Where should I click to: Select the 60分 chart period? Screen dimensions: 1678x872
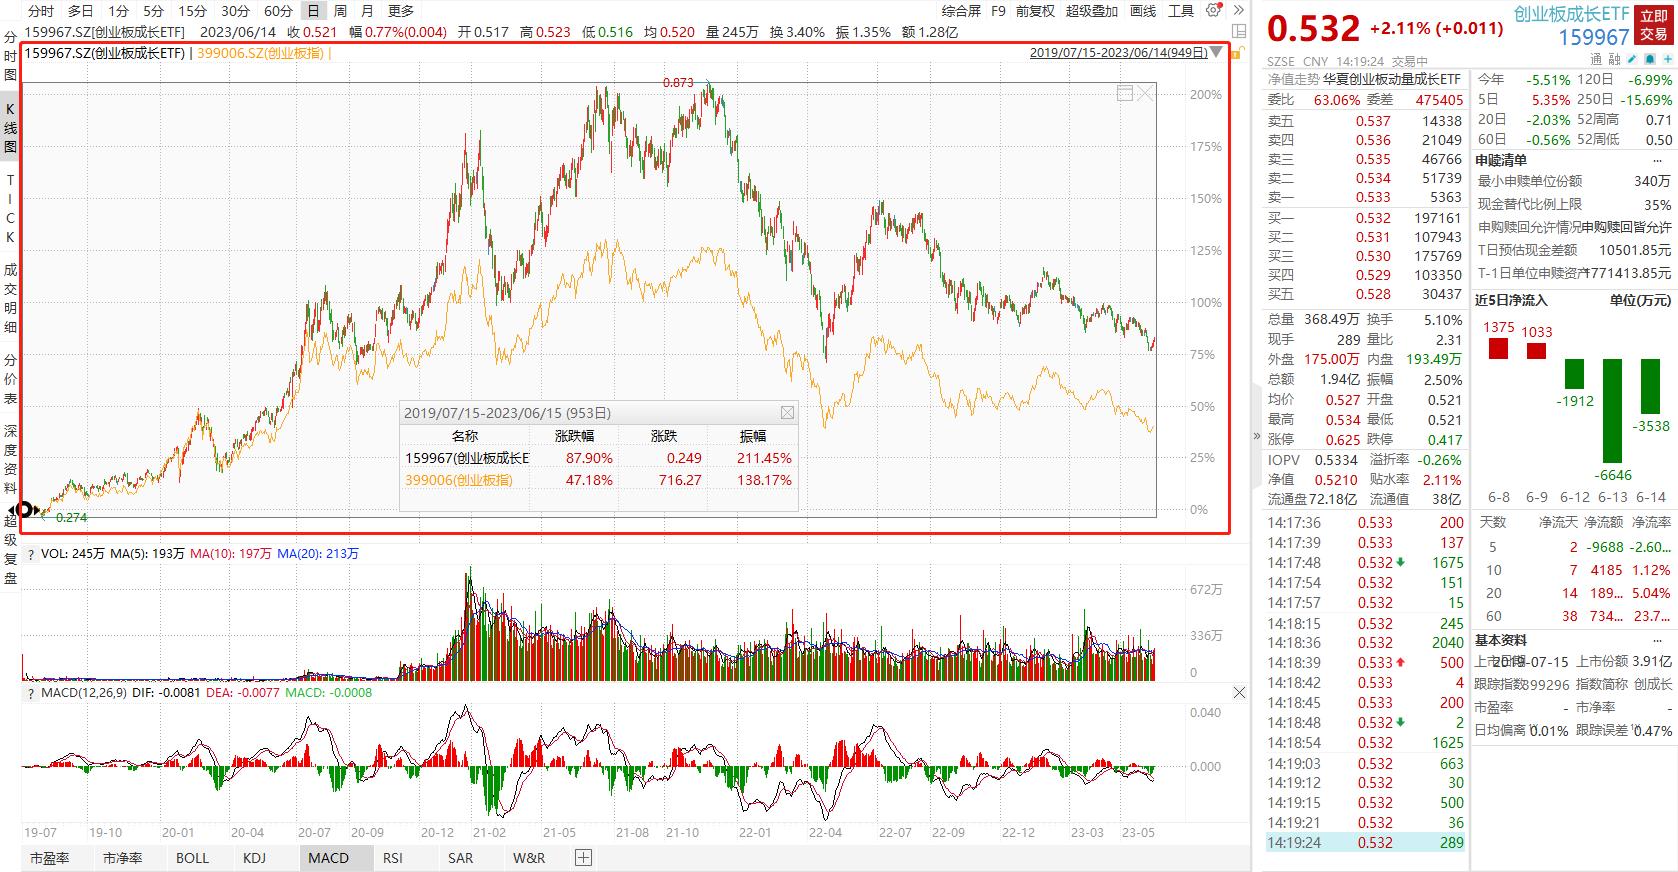278,11
